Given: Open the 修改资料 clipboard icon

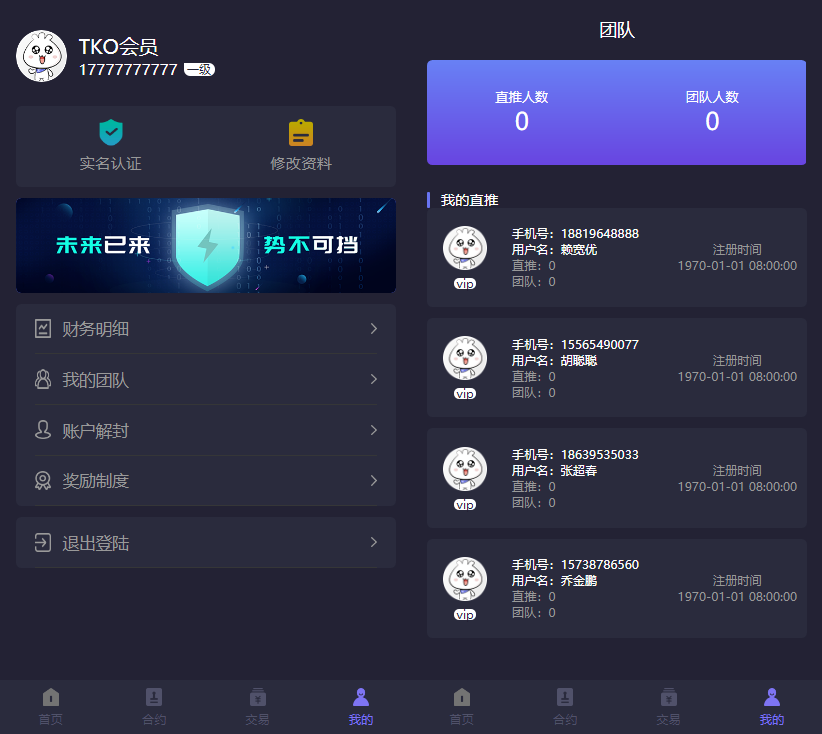Looking at the screenshot, I should click(x=301, y=133).
